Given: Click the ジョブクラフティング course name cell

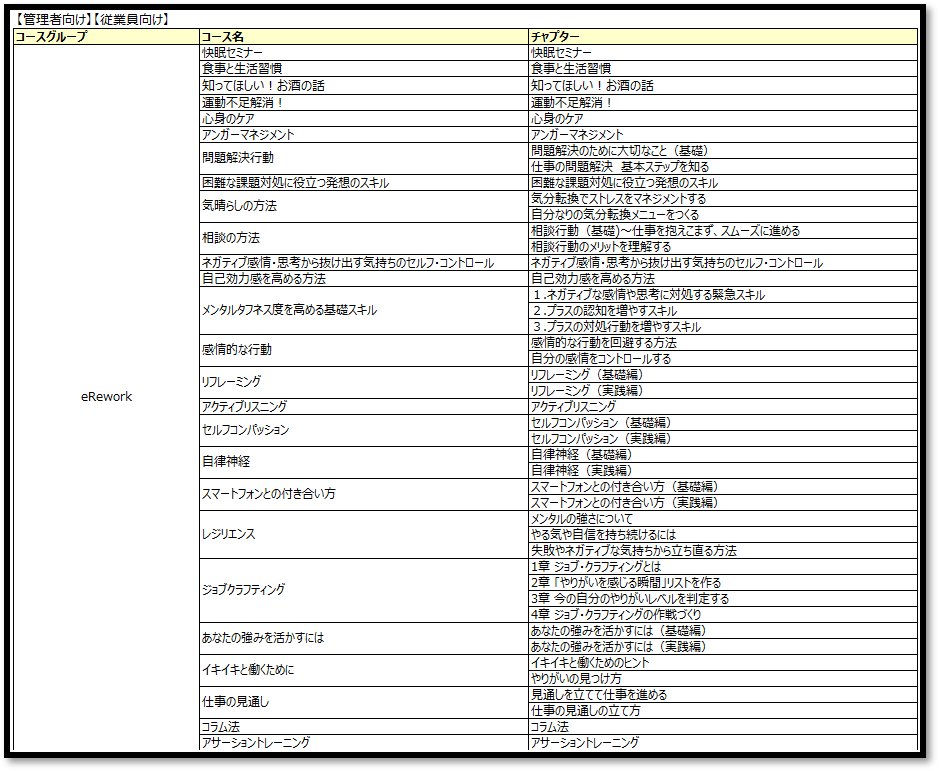Looking at the screenshot, I should 243,590.
